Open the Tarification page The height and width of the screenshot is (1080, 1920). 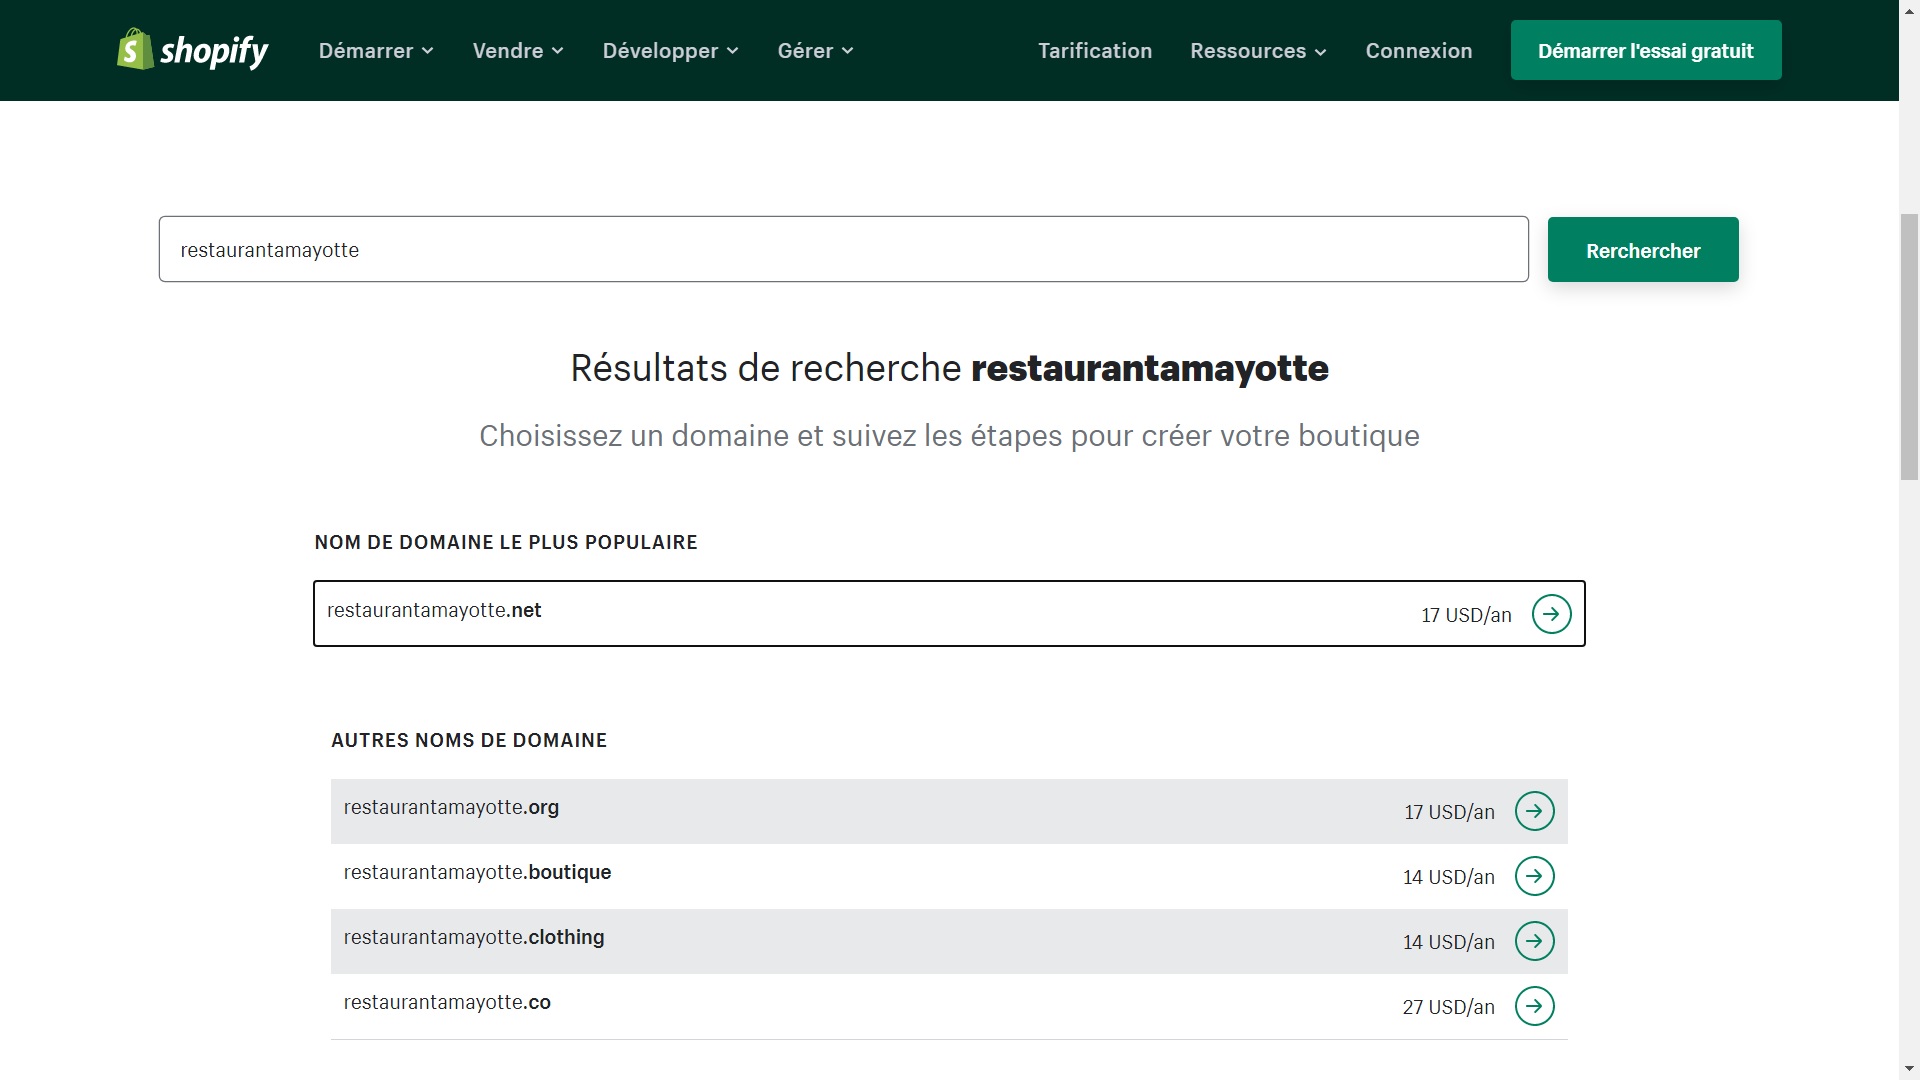pos(1094,50)
